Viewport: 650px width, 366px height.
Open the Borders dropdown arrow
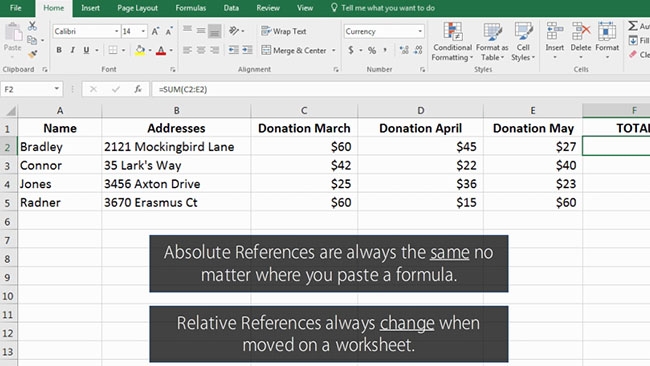[123, 51]
